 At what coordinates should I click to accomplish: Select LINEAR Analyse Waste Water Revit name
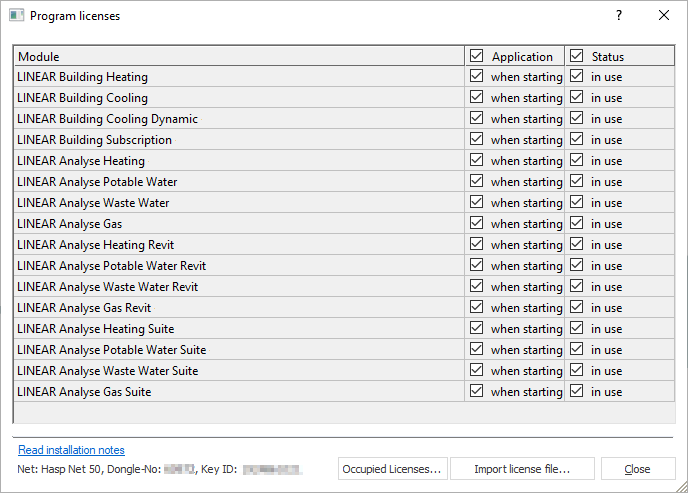pos(108,287)
